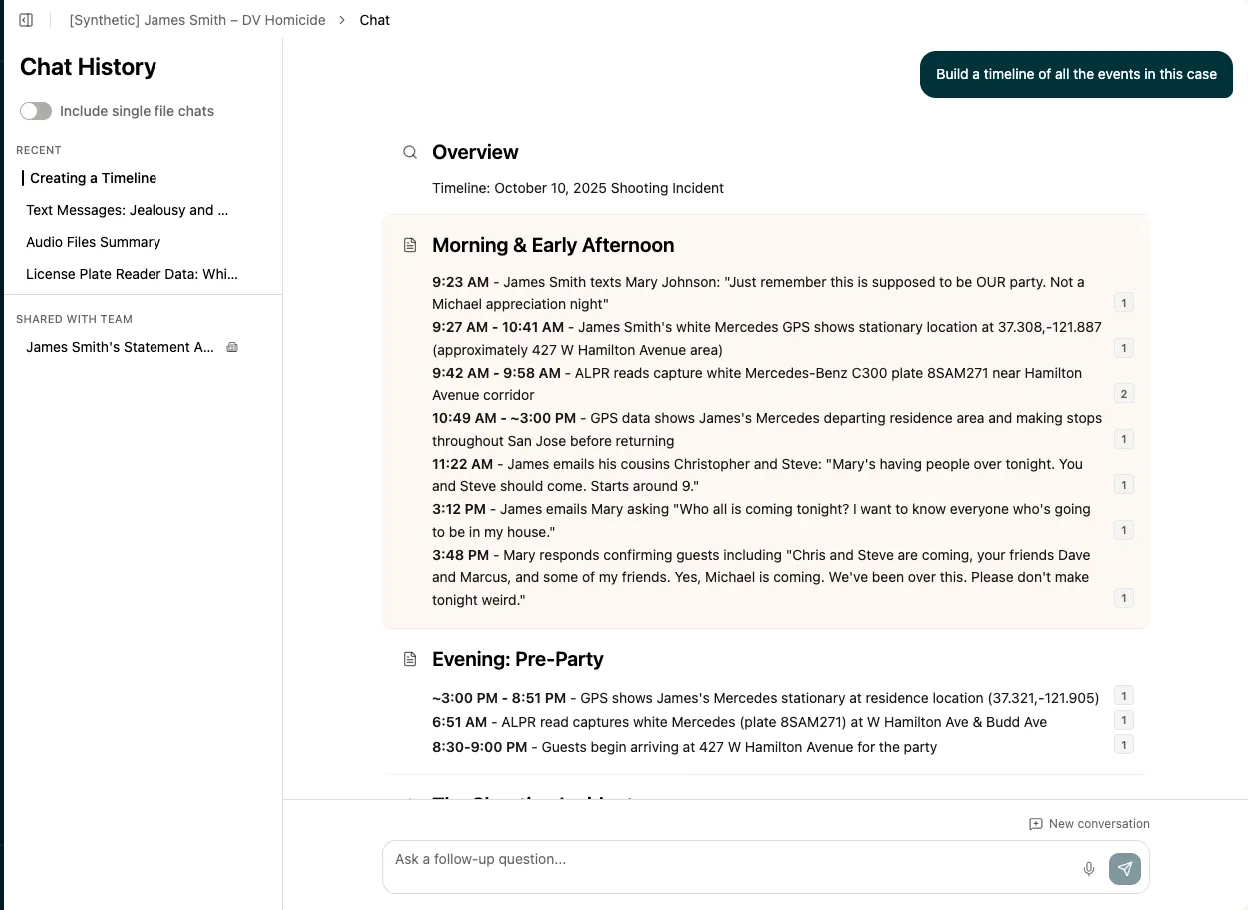Open the License Plate Reader Data chat

133,274
